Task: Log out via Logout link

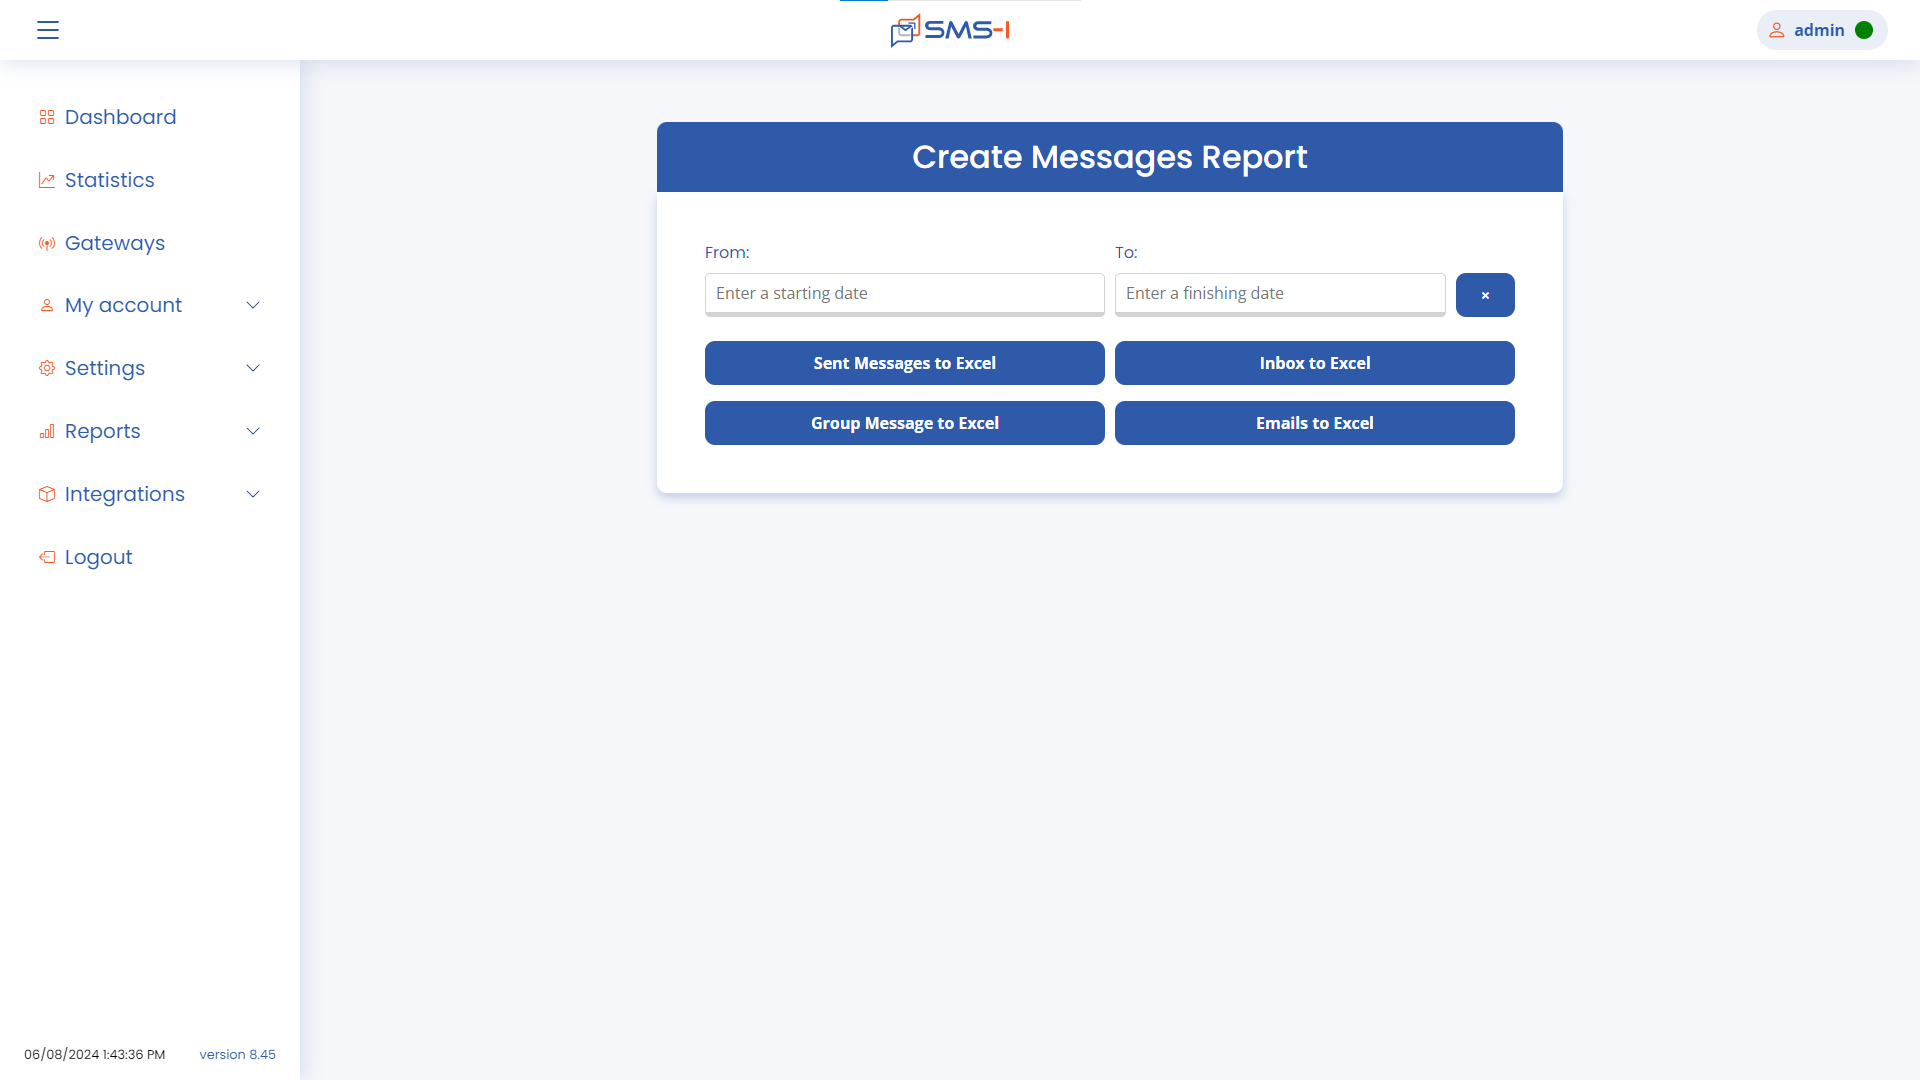Action: coord(98,557)
